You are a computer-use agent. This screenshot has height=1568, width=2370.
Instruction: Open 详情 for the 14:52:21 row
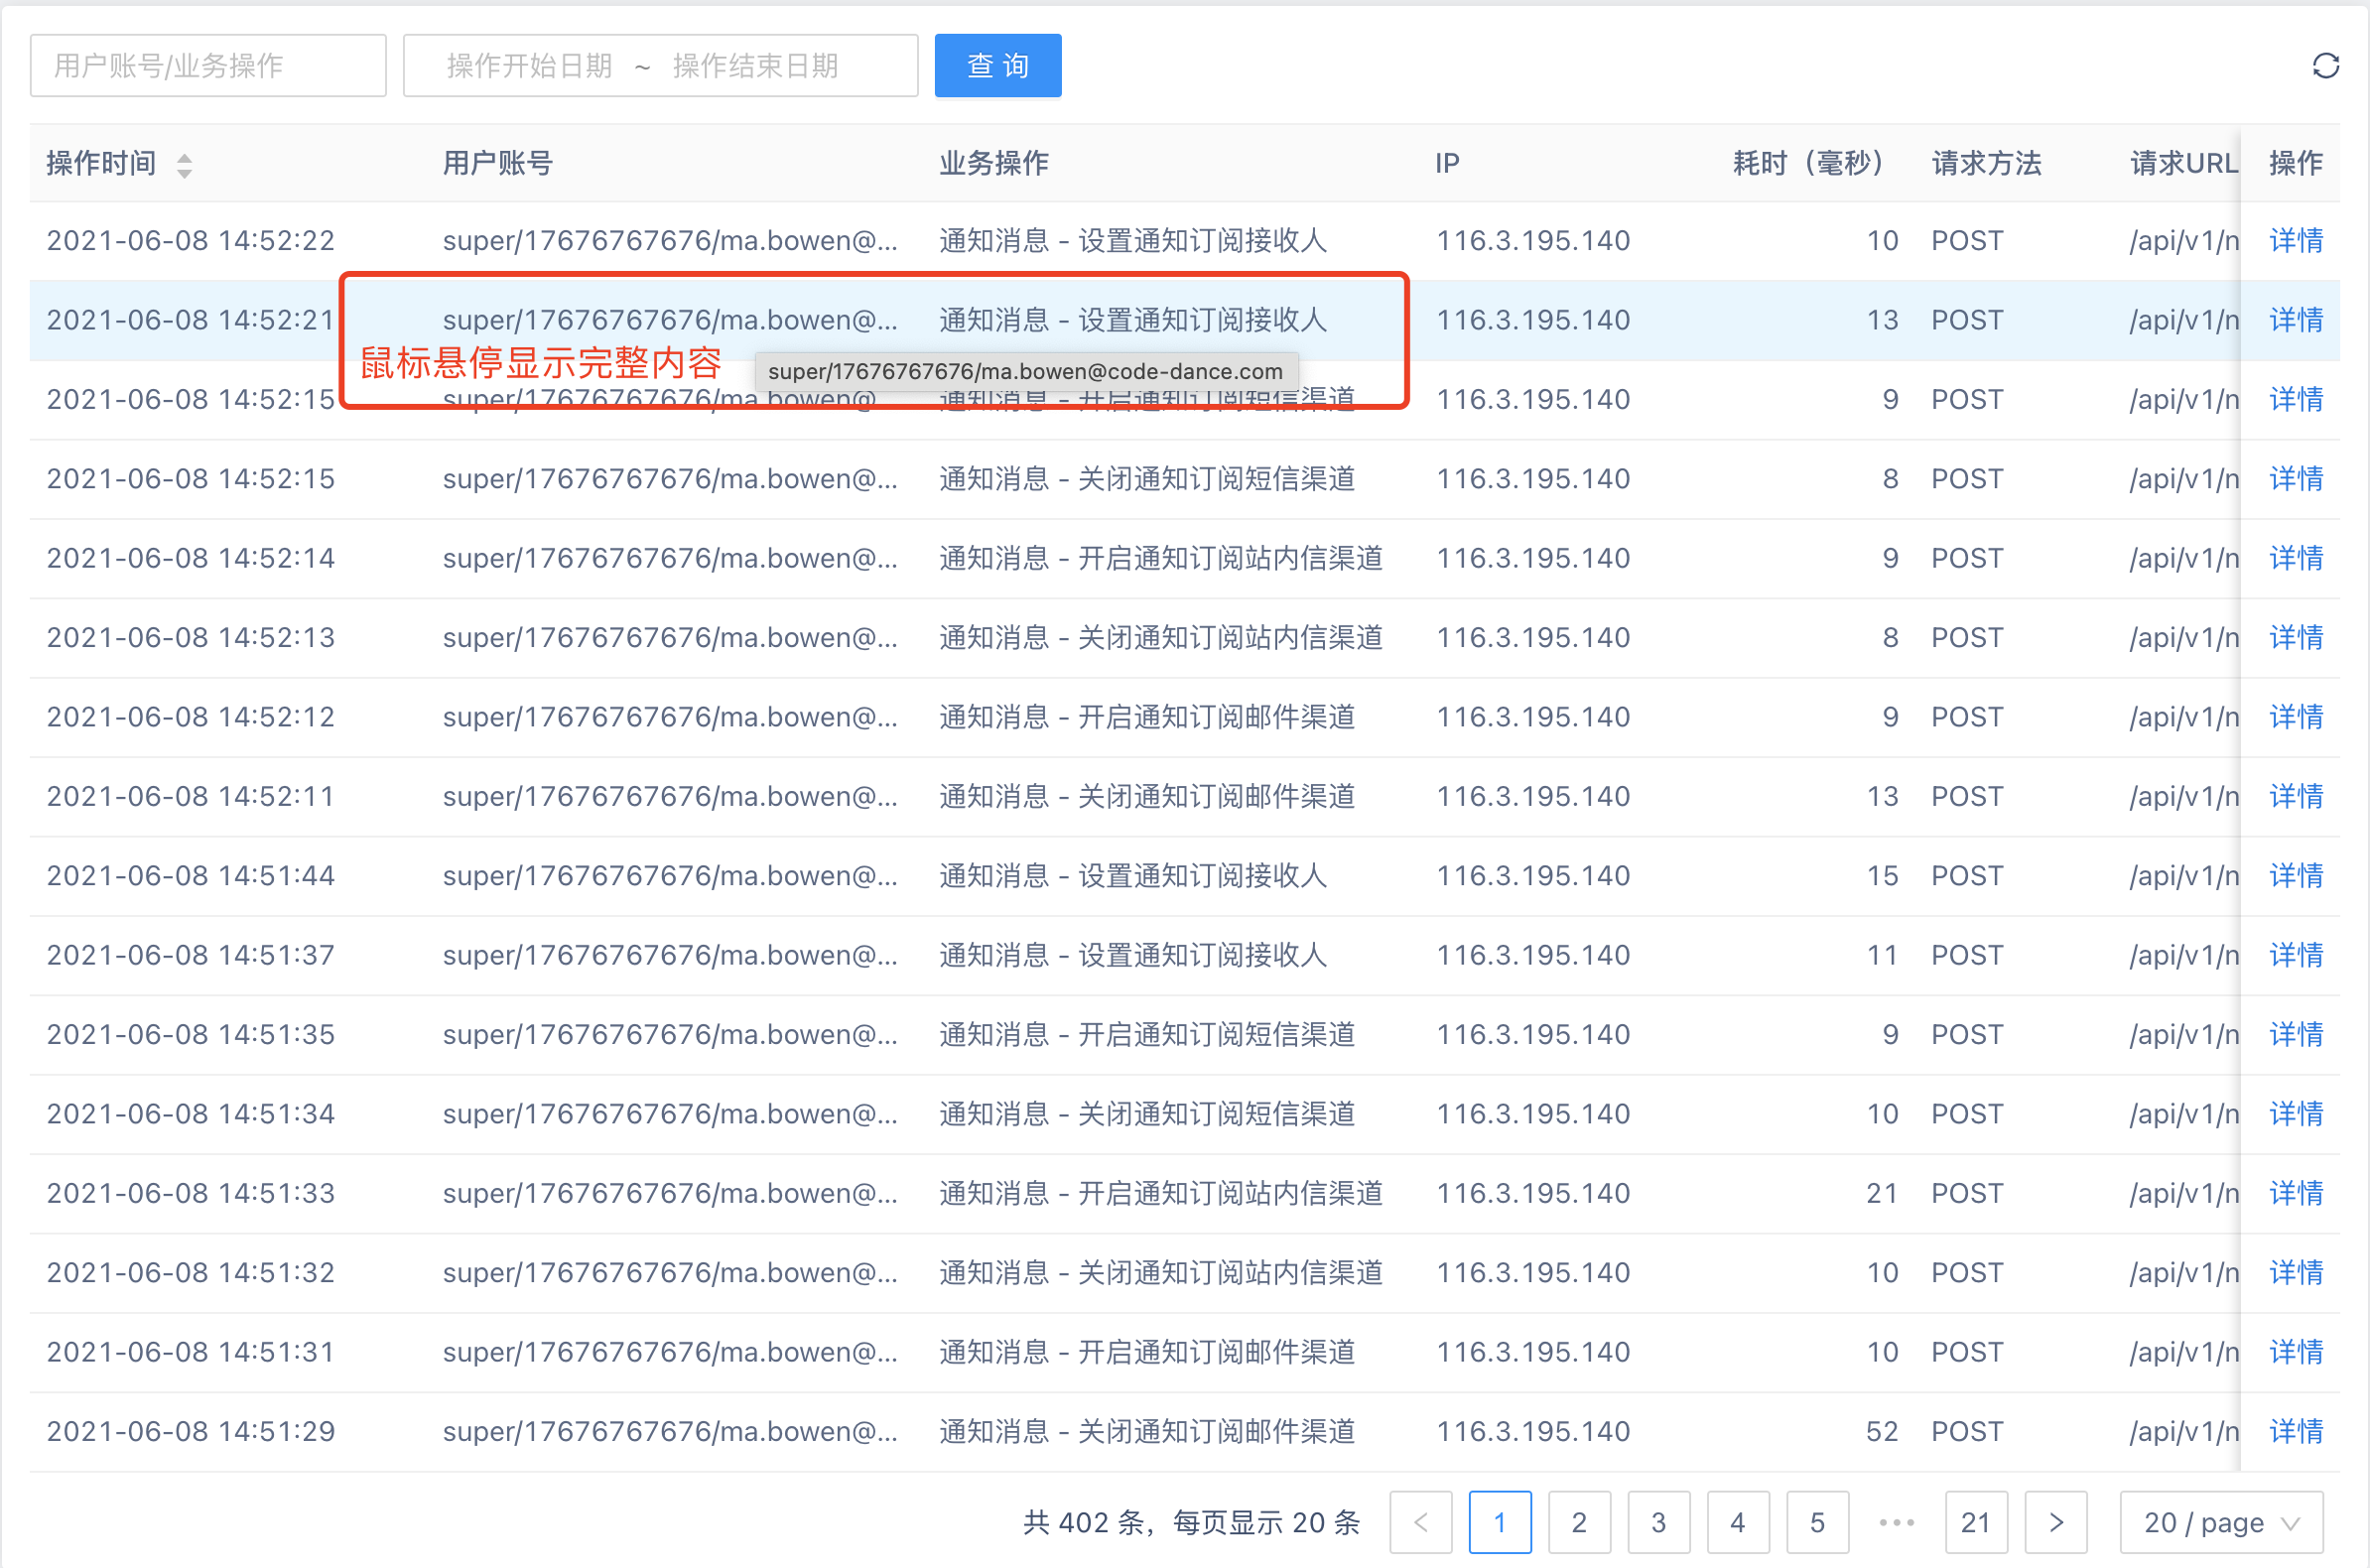2296,320
